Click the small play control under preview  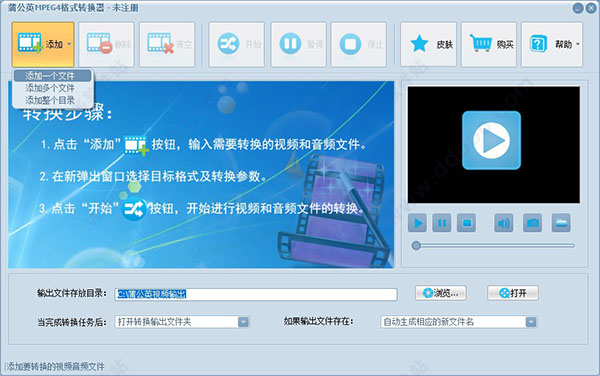coord(417,223)
